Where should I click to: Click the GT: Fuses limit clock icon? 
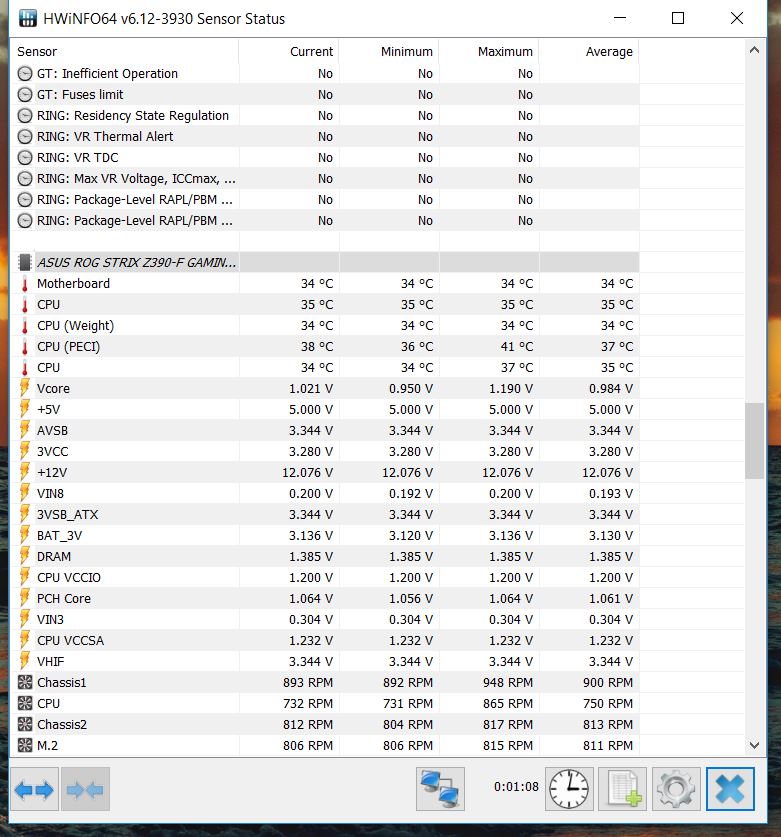coord(25,94)
